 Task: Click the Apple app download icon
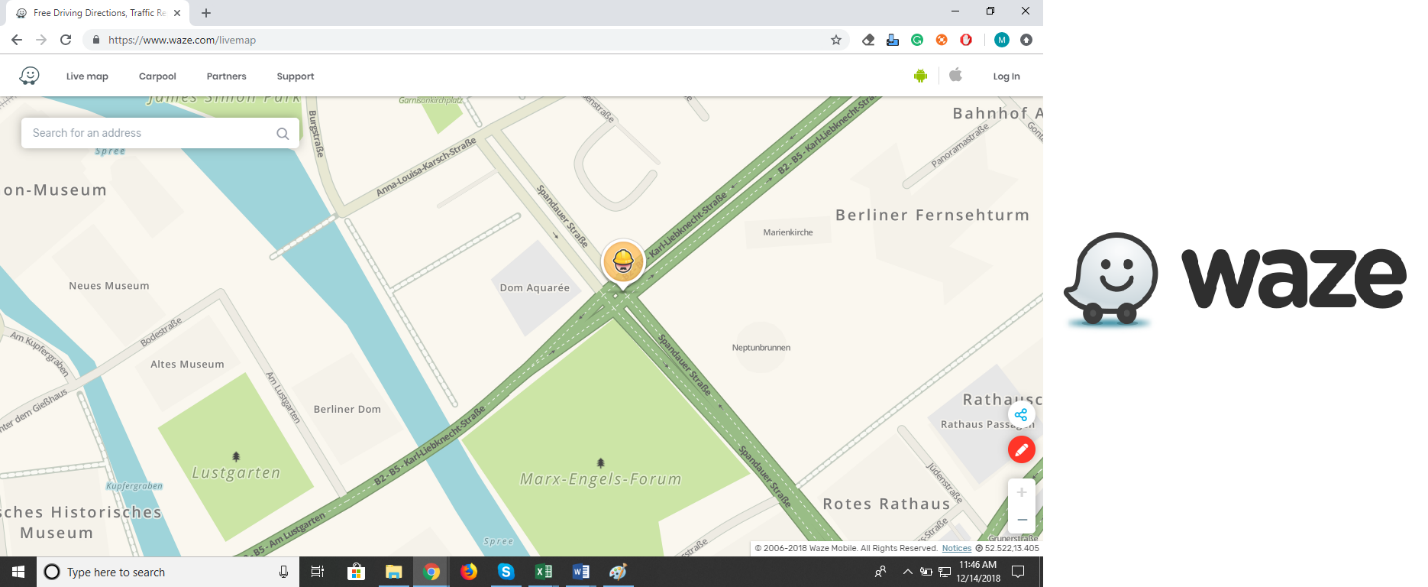(x=955, y=75)
